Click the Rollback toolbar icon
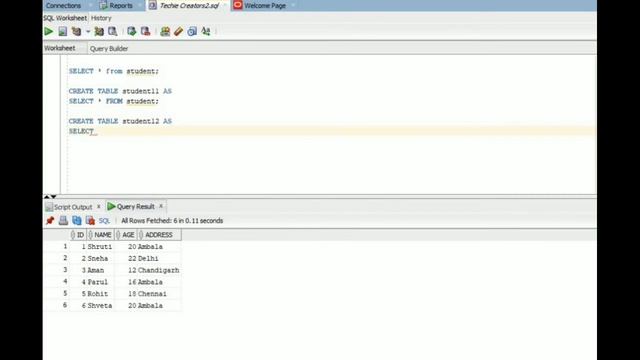Screen dimensions: 640x360 [x=145, y=31]
